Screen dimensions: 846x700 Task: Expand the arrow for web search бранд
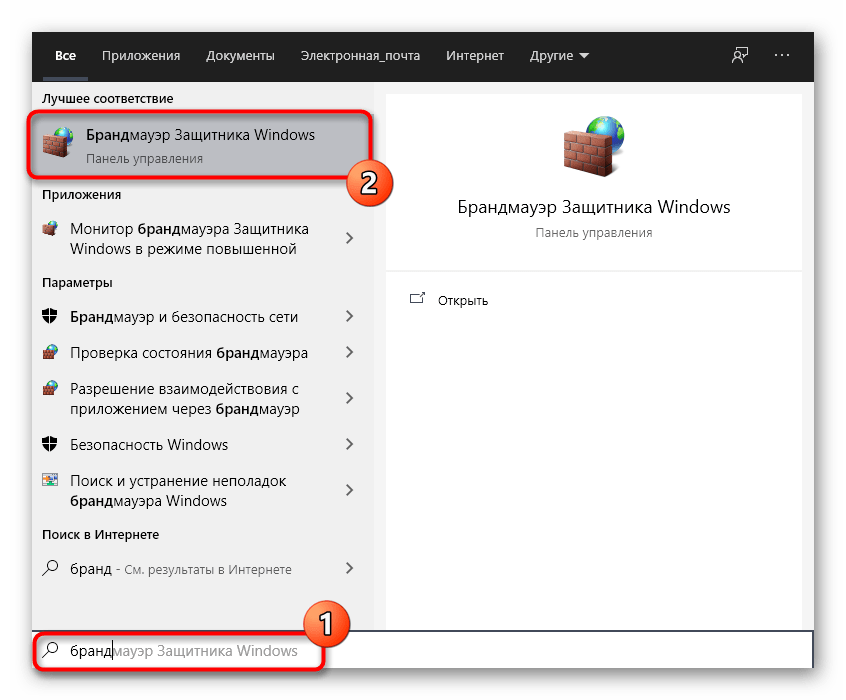(349, 569)
